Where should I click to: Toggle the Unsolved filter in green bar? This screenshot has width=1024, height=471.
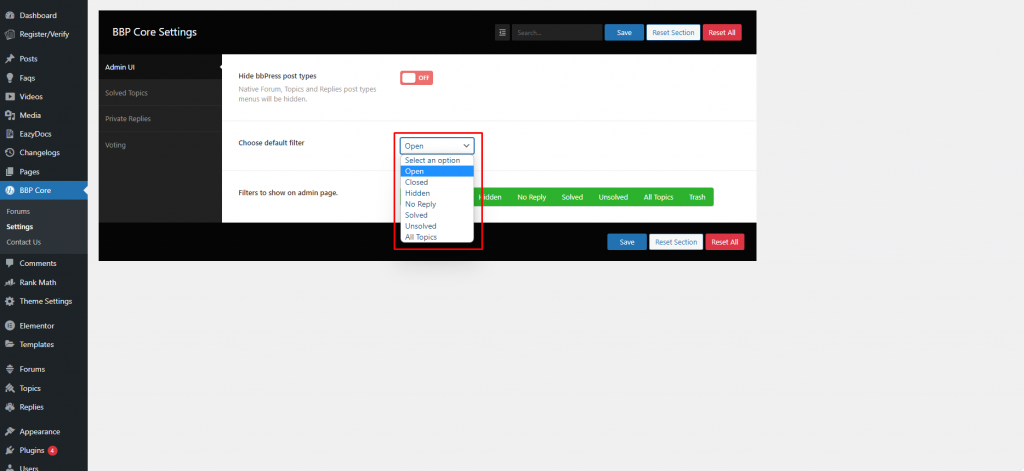[x=613, y=197]
